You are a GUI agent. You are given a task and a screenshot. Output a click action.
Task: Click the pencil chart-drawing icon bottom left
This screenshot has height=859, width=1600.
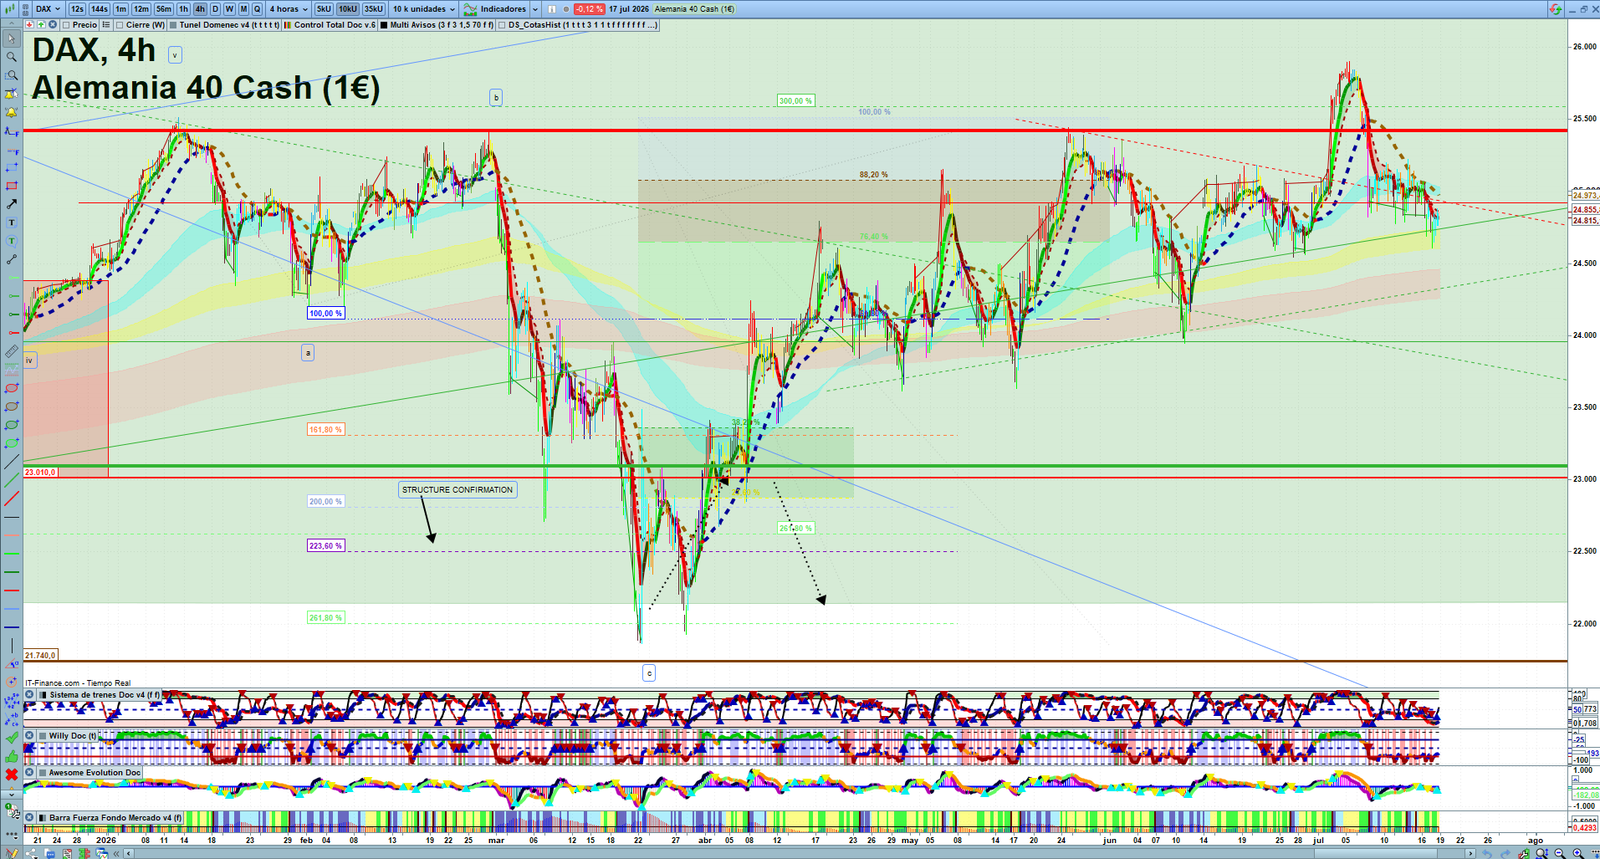(x=11, y=853)
